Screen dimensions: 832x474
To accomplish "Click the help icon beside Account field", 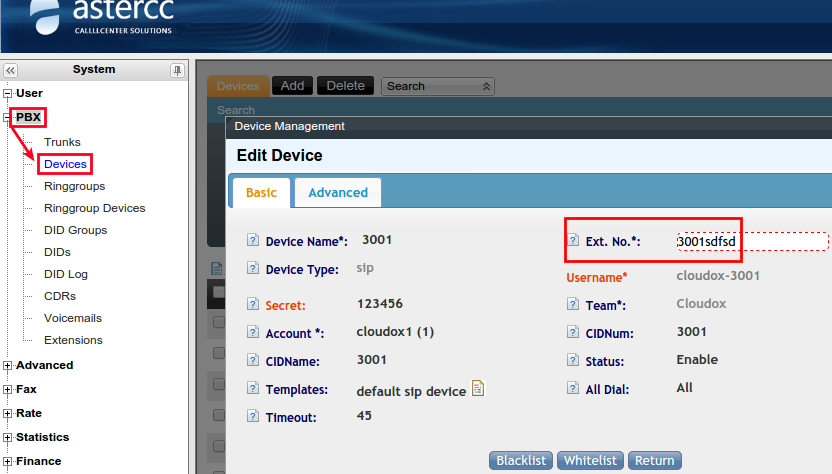I will 253,333.
